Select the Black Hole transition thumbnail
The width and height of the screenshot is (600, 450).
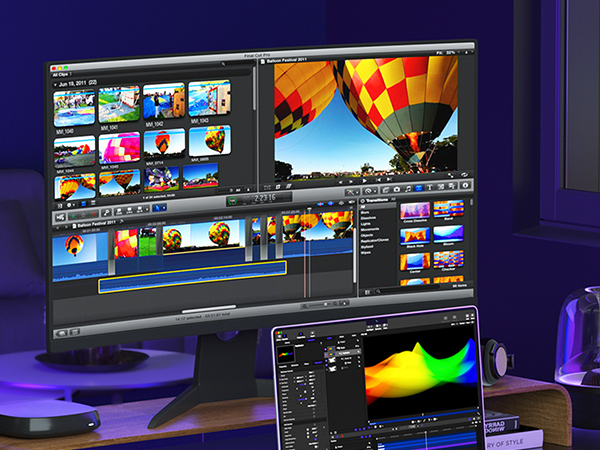pyautogui.click(x=414, y=238)
